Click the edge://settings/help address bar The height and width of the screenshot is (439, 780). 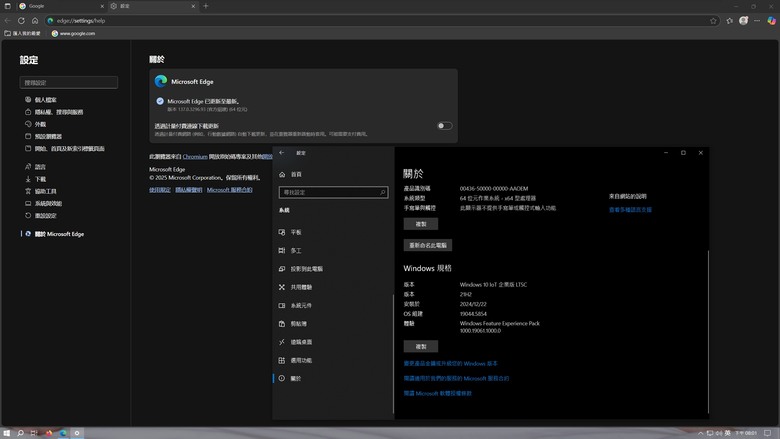point(381,21)
